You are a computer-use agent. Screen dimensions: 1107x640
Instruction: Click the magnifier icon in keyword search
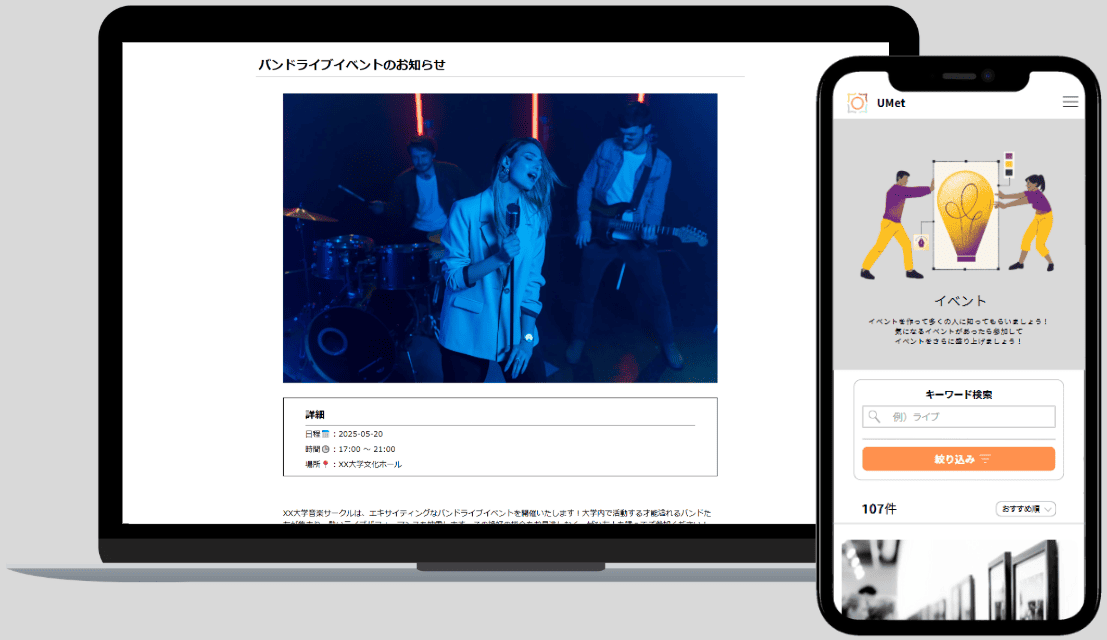tap(875, 417)
